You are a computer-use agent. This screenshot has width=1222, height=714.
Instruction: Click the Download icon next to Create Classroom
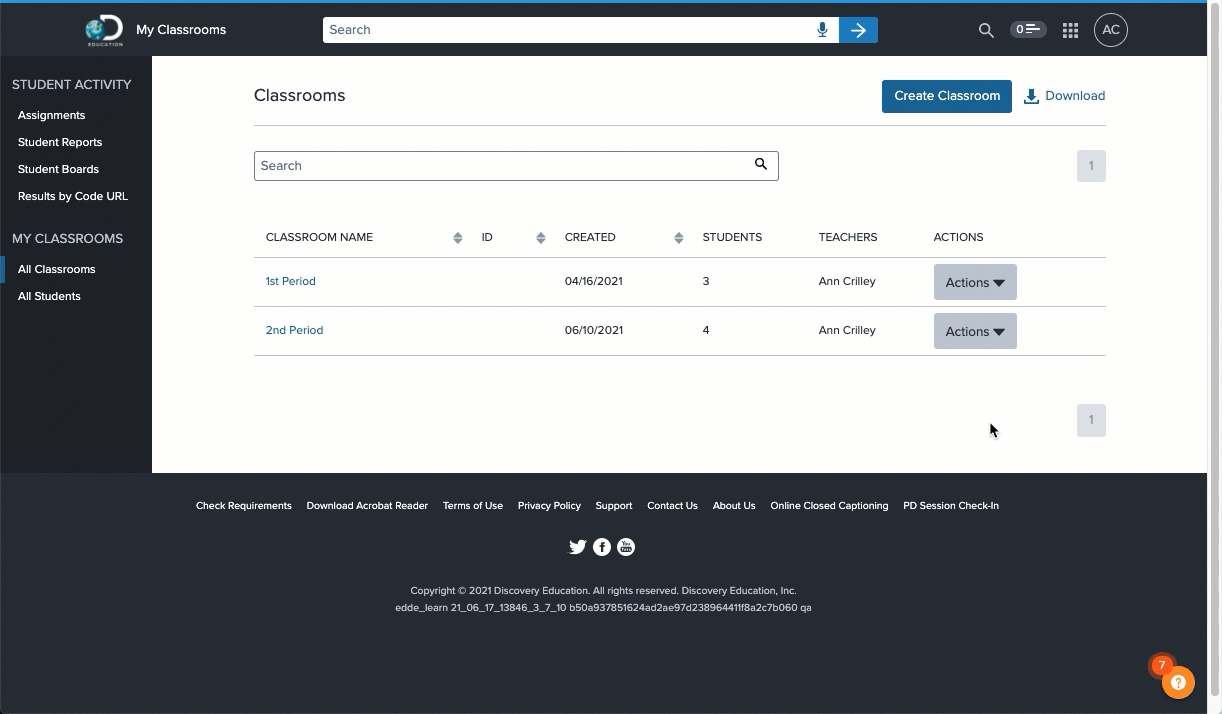[x=1031, y=95]
